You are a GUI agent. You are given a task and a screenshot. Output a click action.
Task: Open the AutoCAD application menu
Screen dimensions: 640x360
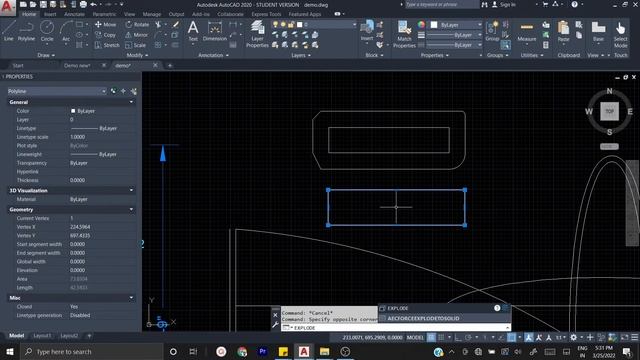(x=7, y=7)
